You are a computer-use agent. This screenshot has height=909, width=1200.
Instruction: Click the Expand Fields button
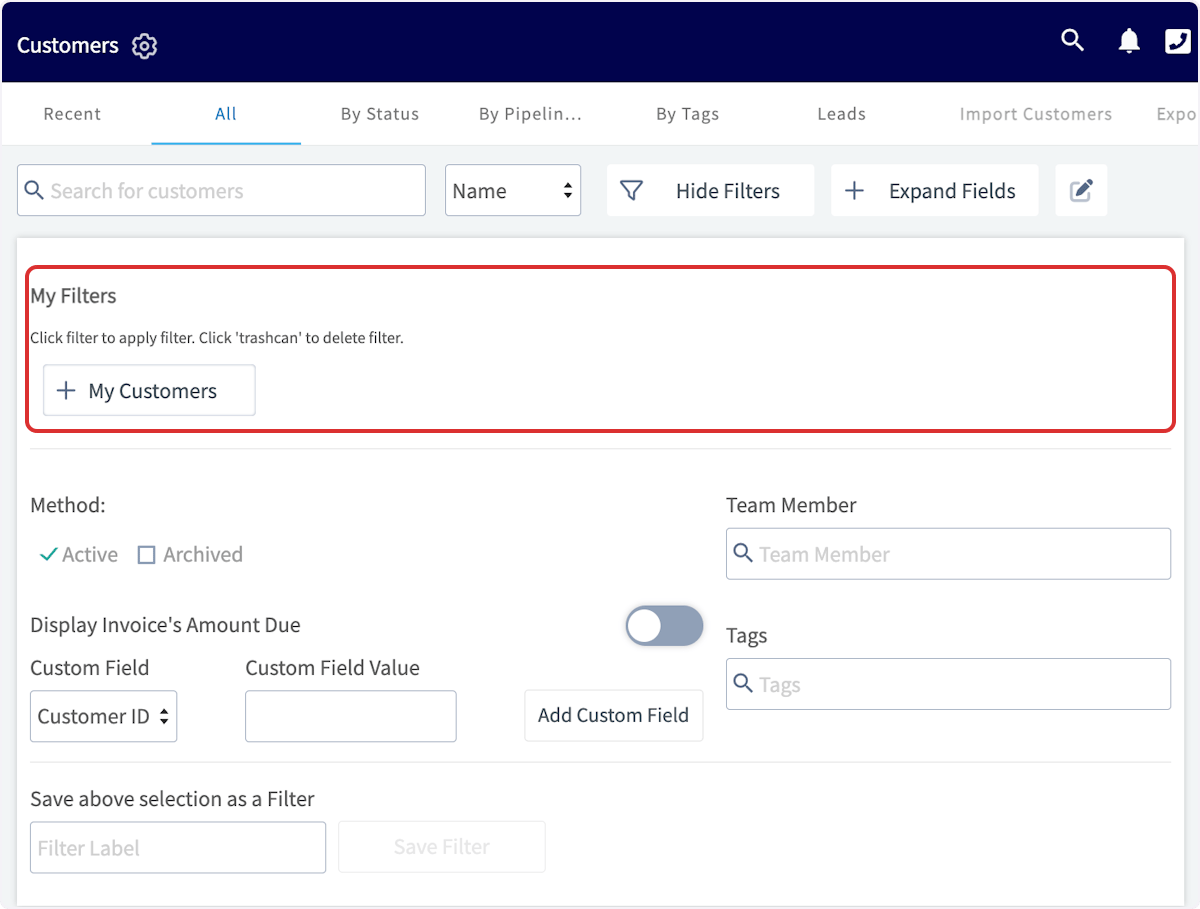pos(934,190)
